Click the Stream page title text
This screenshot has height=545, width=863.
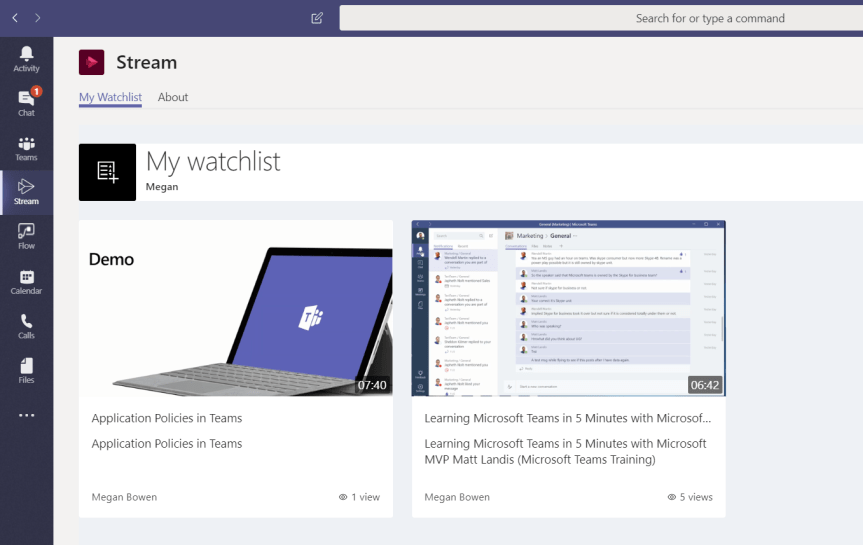(x=146, y=63)
